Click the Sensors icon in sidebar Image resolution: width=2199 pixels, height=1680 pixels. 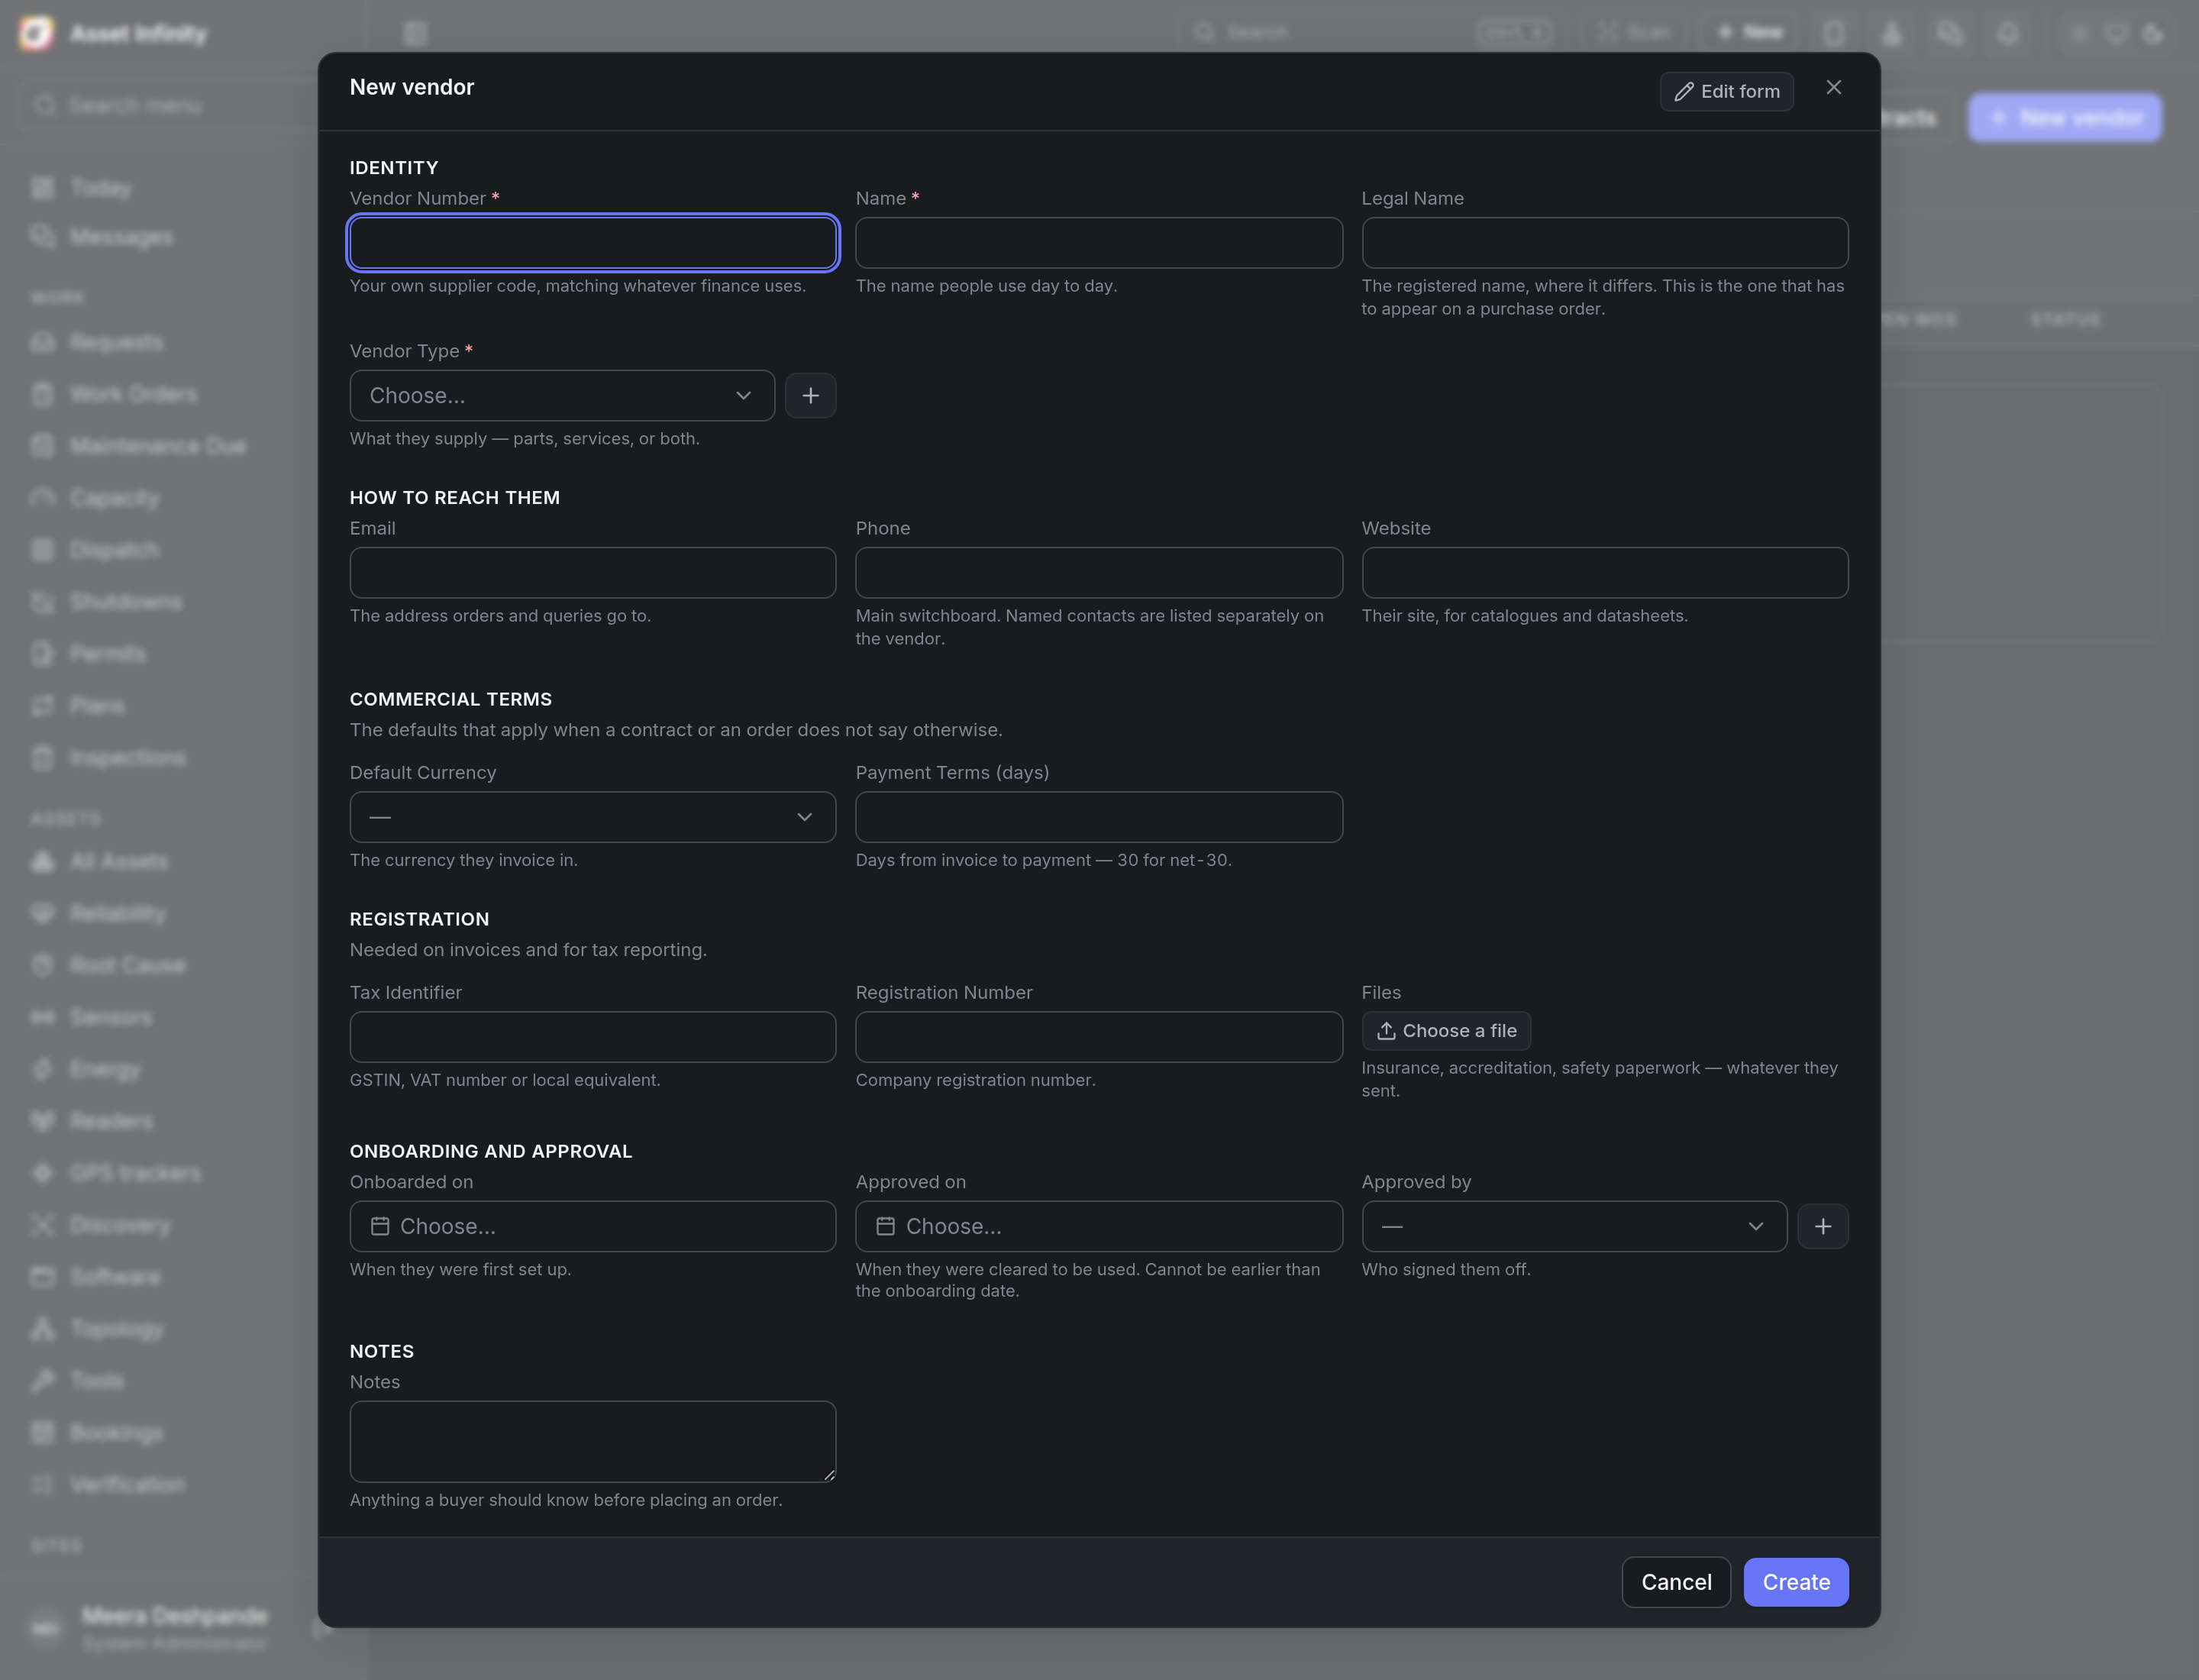coord(42,1017)
